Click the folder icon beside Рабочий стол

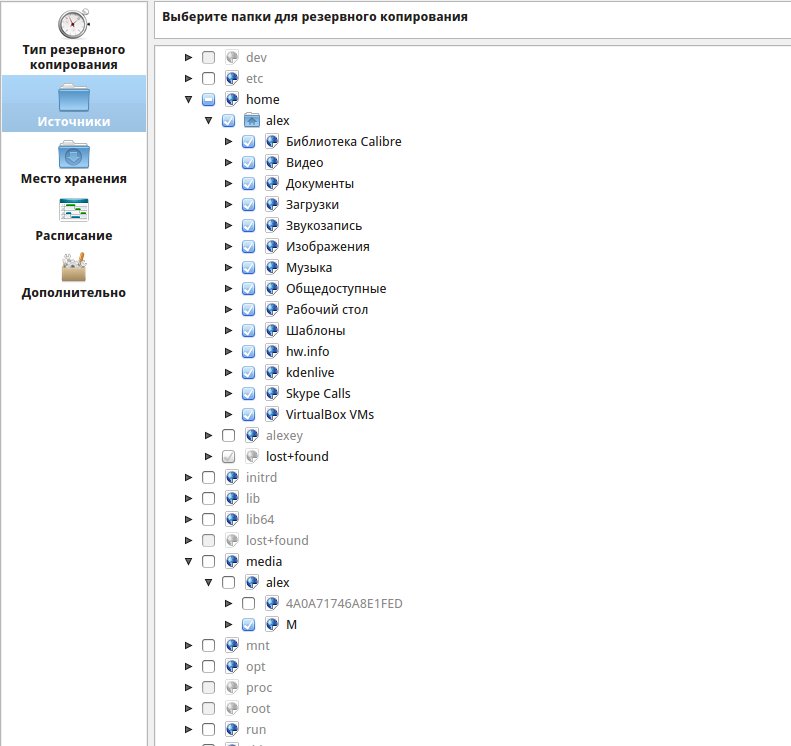coord(272,309)
